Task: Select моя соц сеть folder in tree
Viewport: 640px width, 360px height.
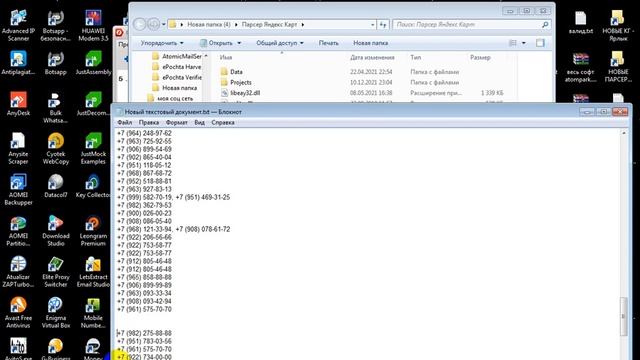Action: point(170,98)
